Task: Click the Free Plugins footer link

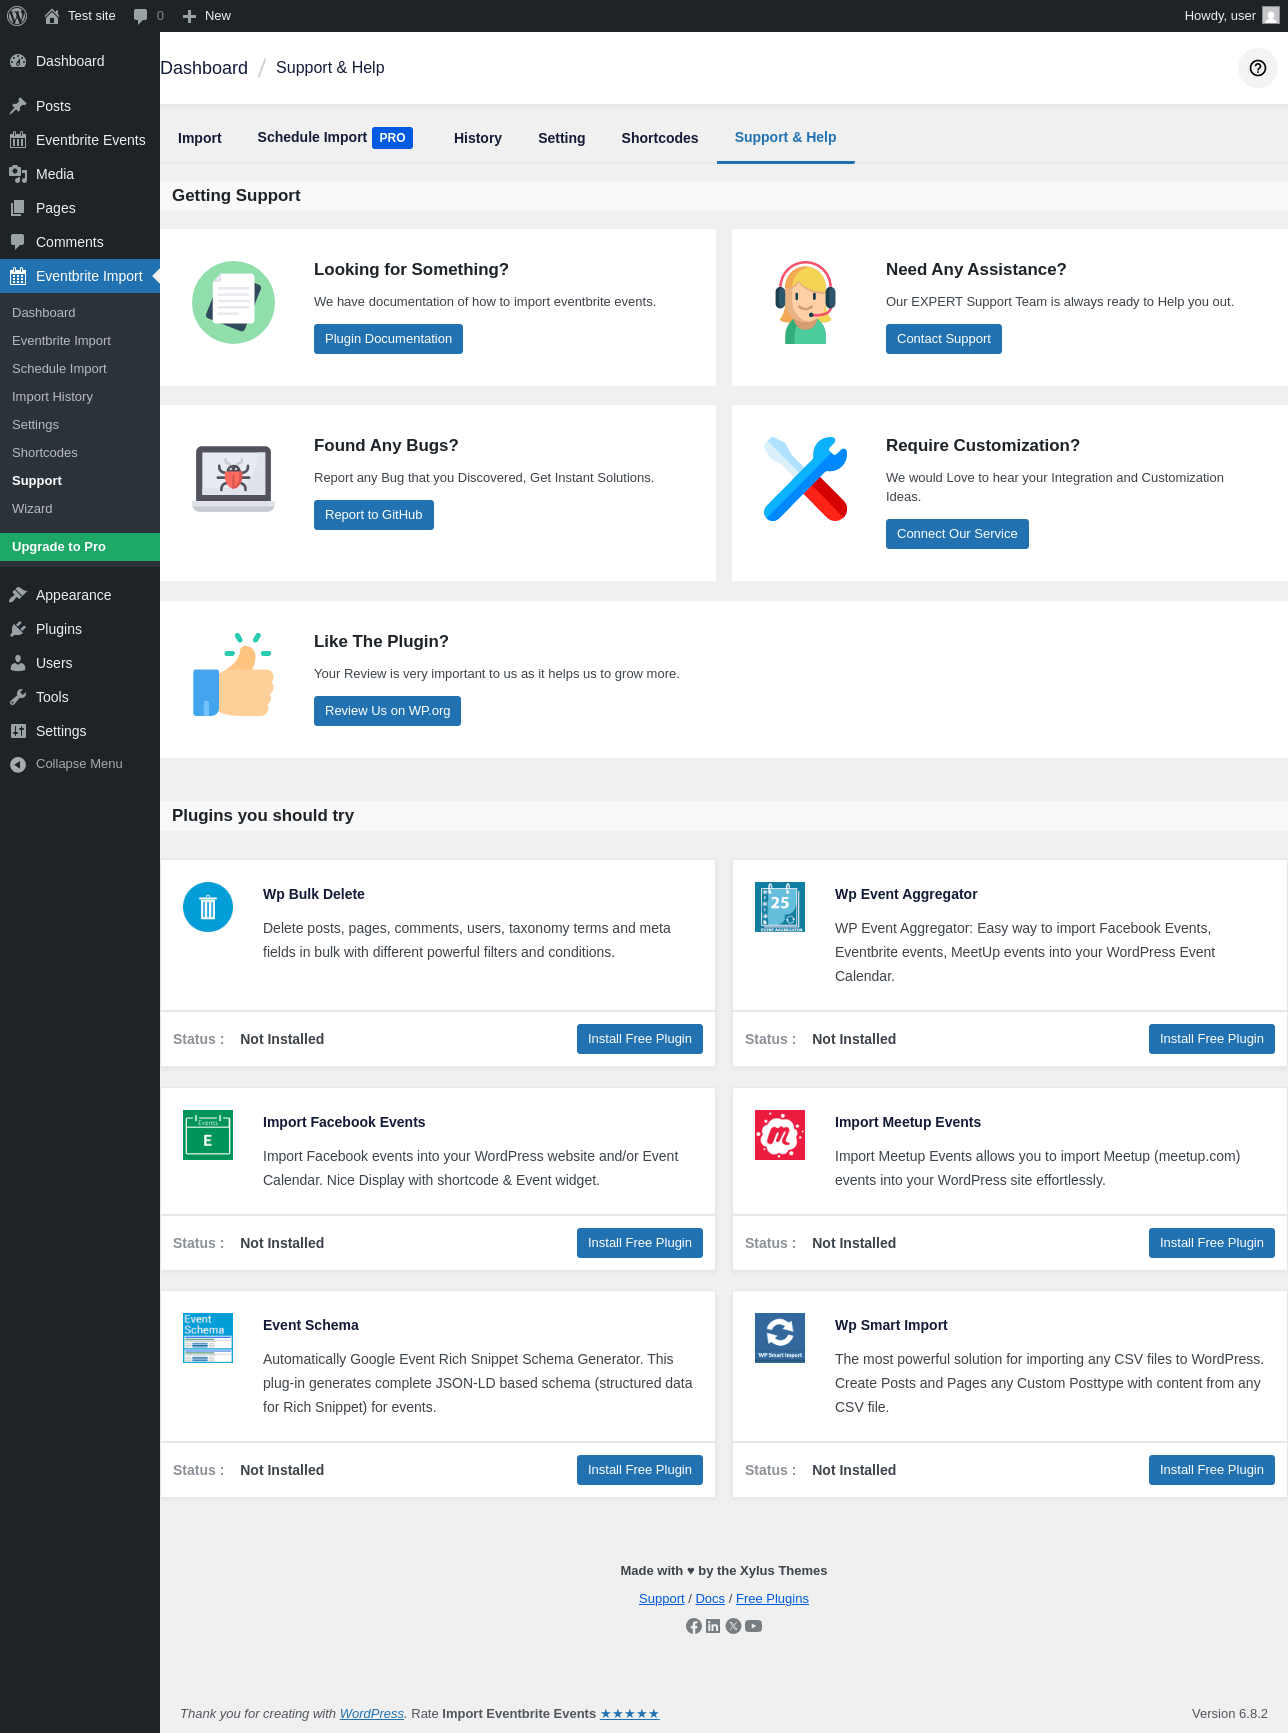Action: 772,1599
